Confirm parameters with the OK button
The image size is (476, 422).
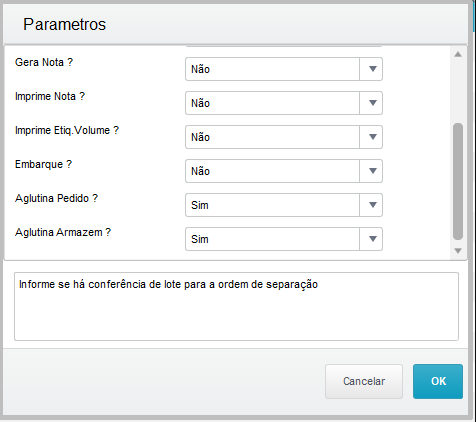[x=438, y=381]
